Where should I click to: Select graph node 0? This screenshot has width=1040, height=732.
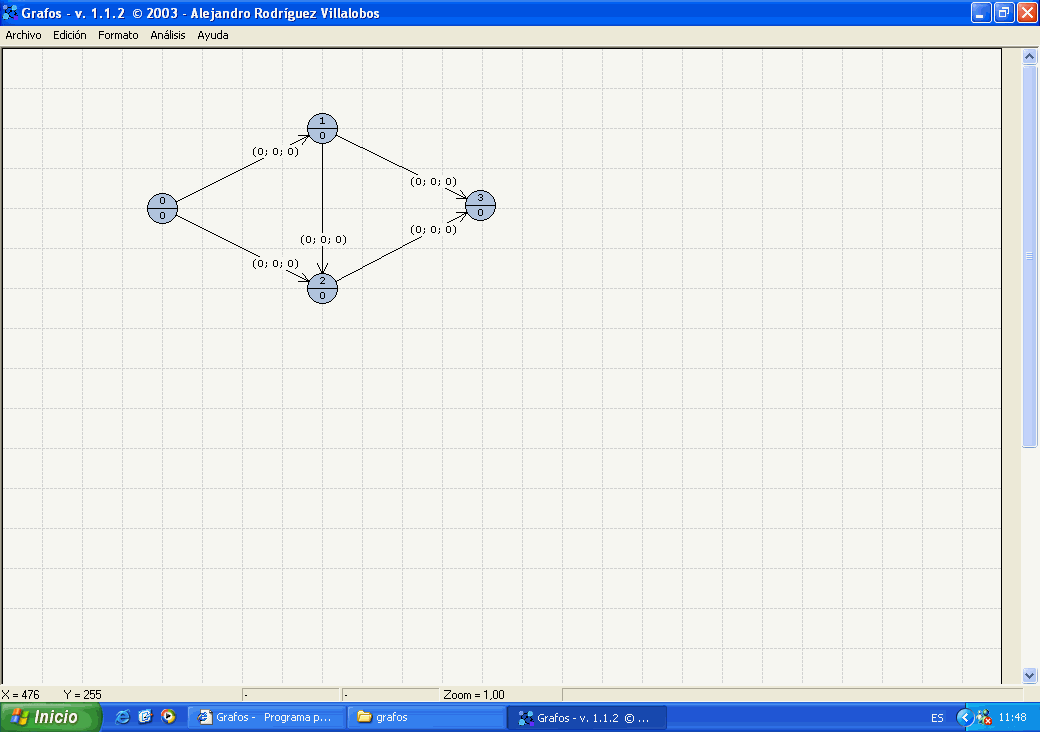tap(162, 208)
